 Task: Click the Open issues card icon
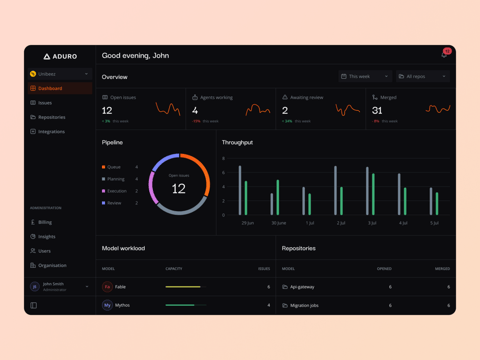(105, 97)
